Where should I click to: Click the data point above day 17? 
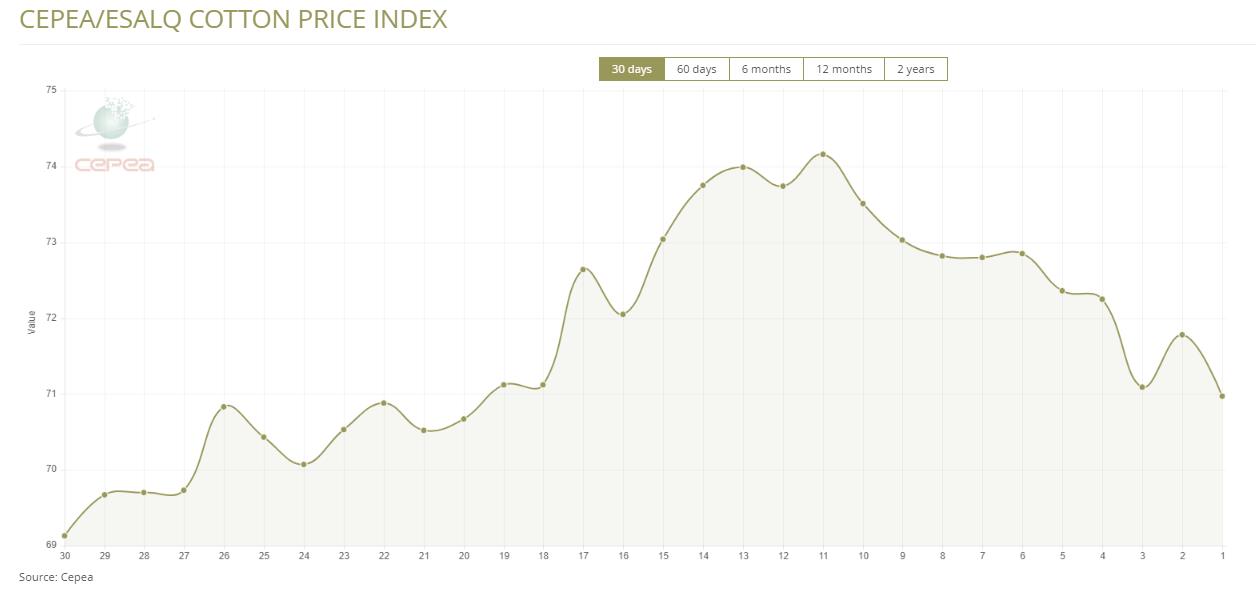coord(583,269)
